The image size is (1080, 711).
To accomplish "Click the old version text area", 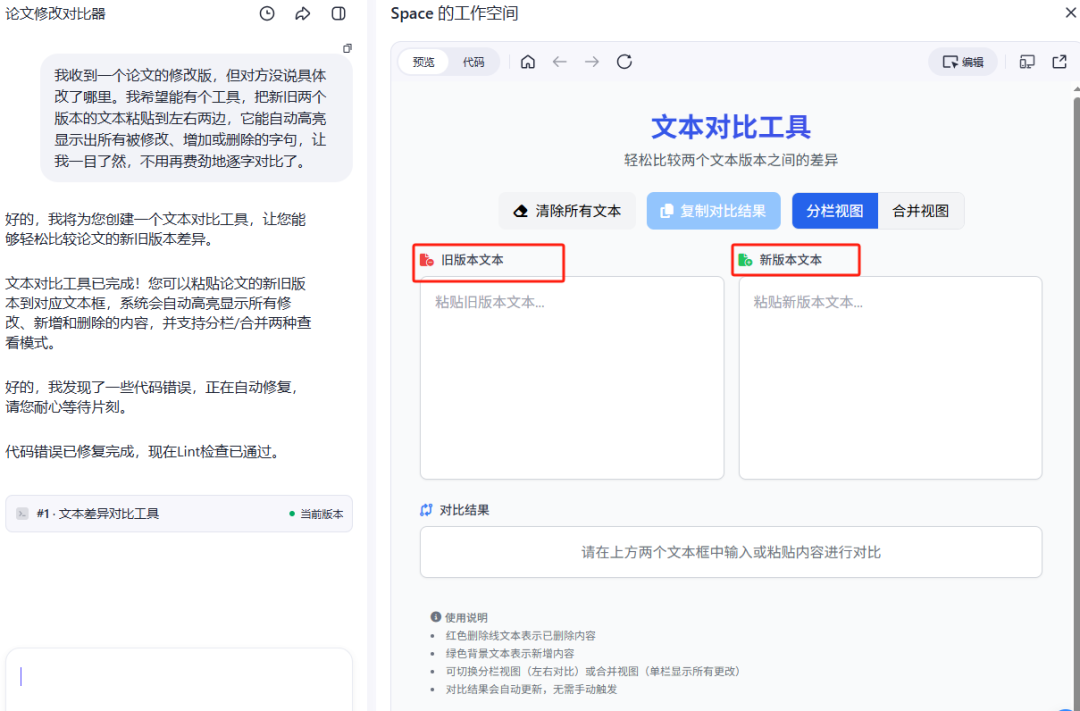I will pos(572,378).
